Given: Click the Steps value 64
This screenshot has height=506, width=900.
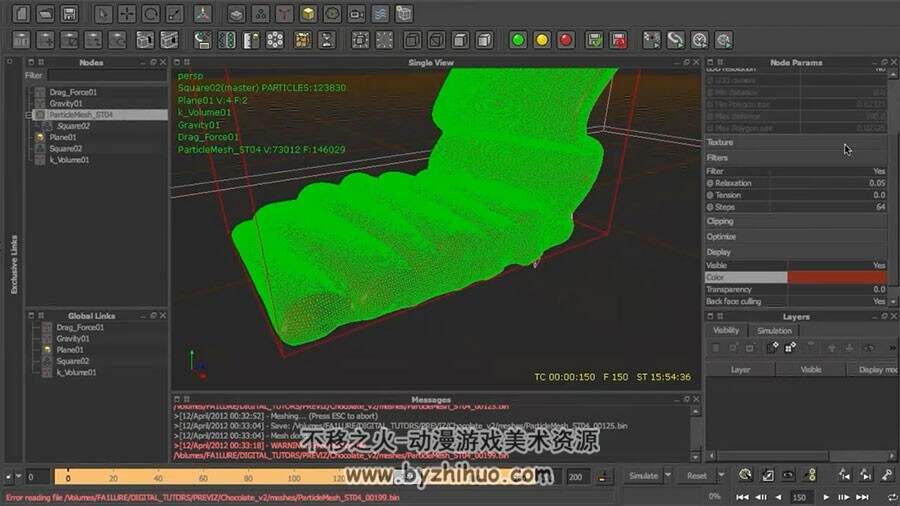Looking at the screenshot, I should tap(880, 207).
